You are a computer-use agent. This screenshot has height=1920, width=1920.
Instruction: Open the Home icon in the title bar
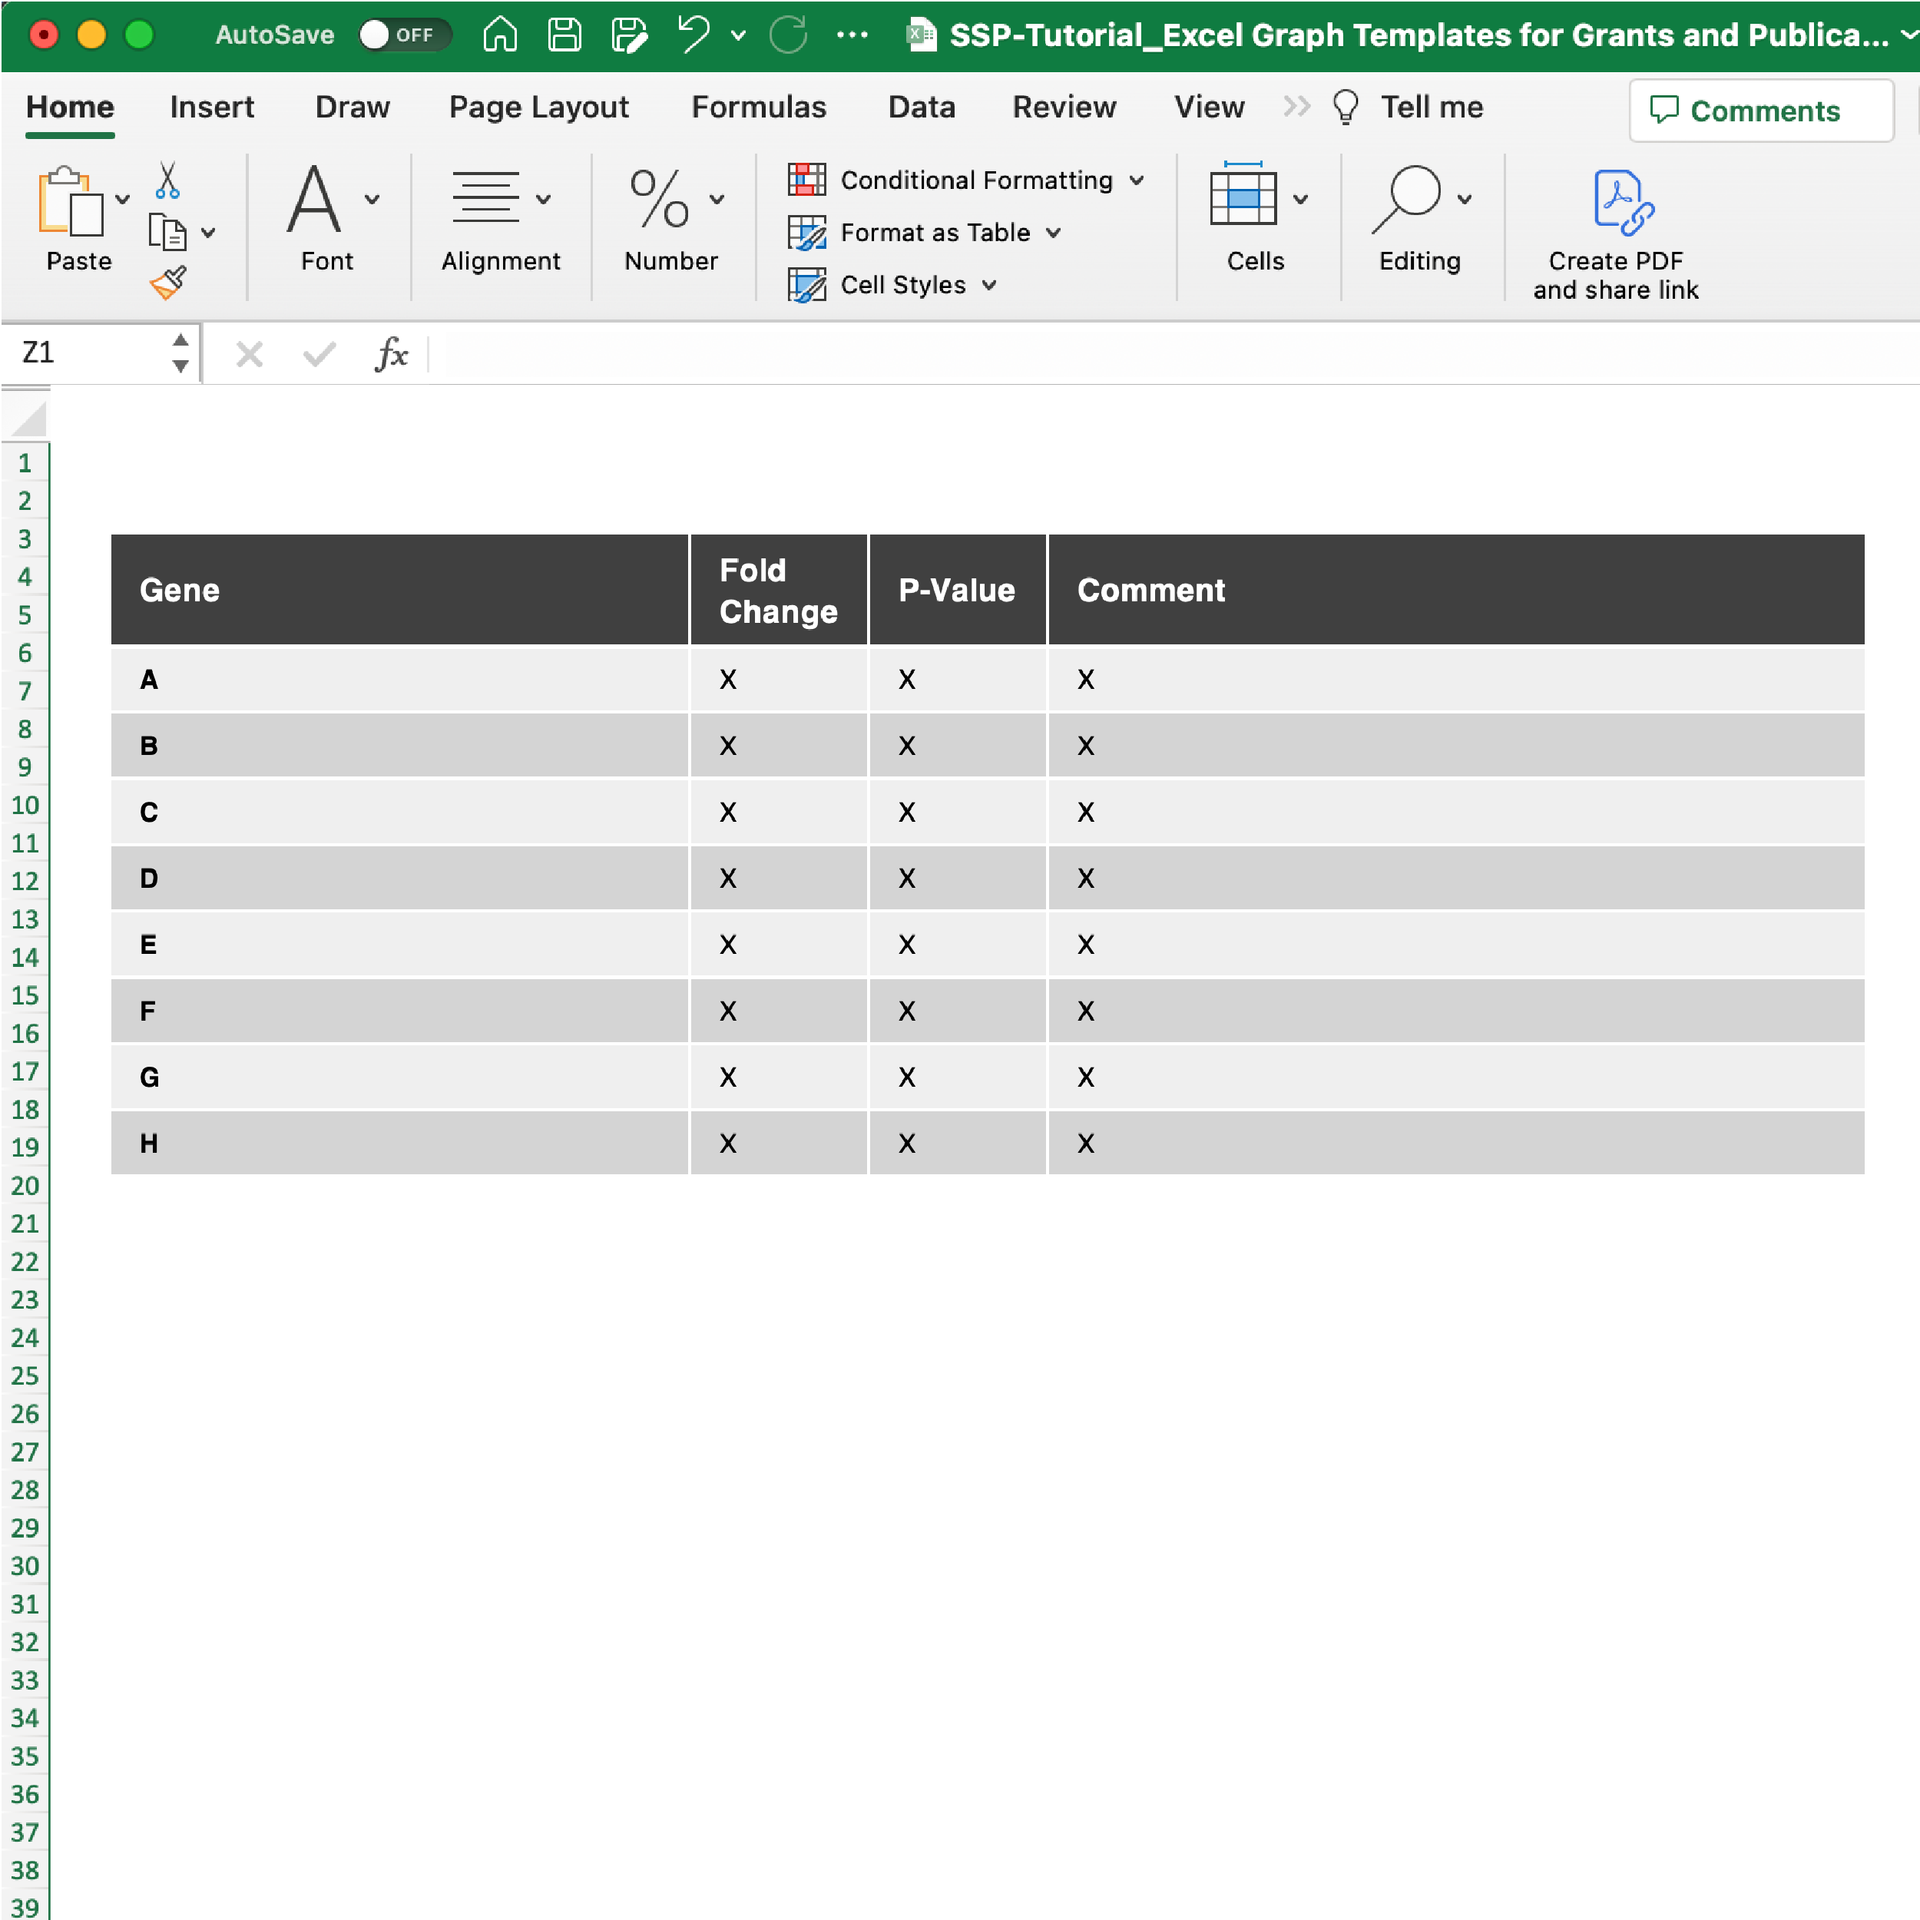pyautogui.click(x=499, y=35)
